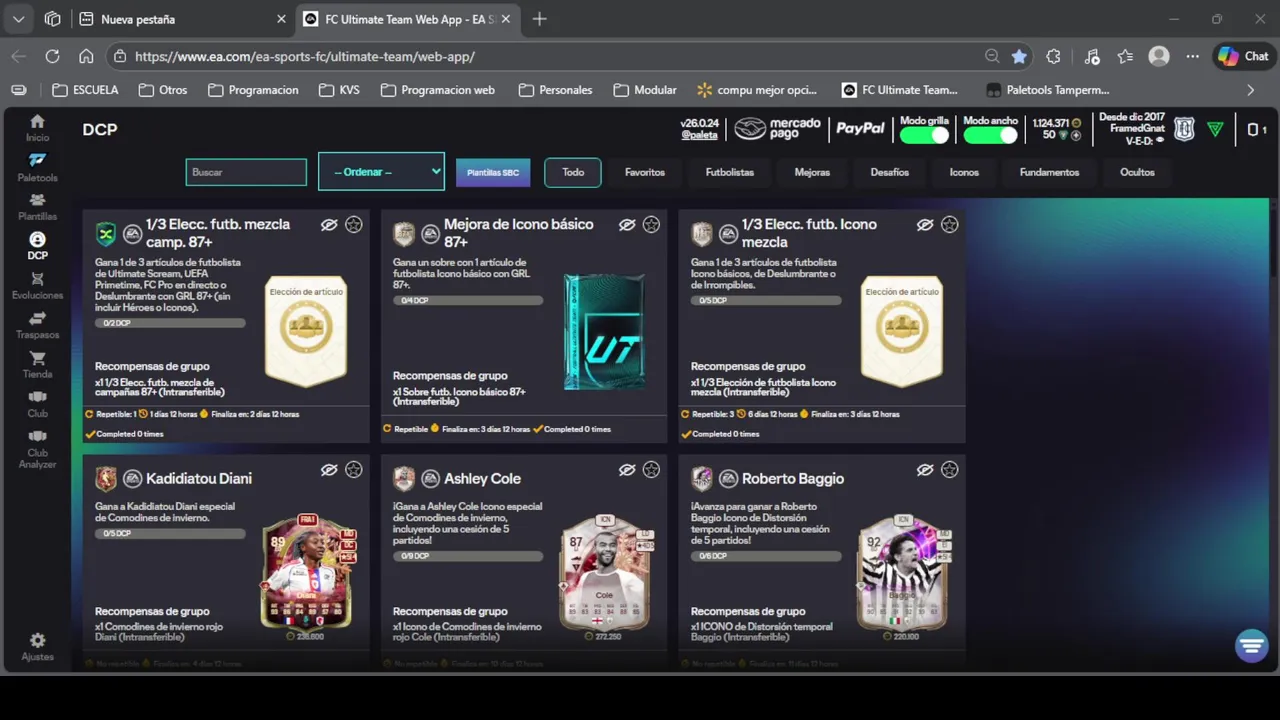Select the Todo filter tab

573,172
